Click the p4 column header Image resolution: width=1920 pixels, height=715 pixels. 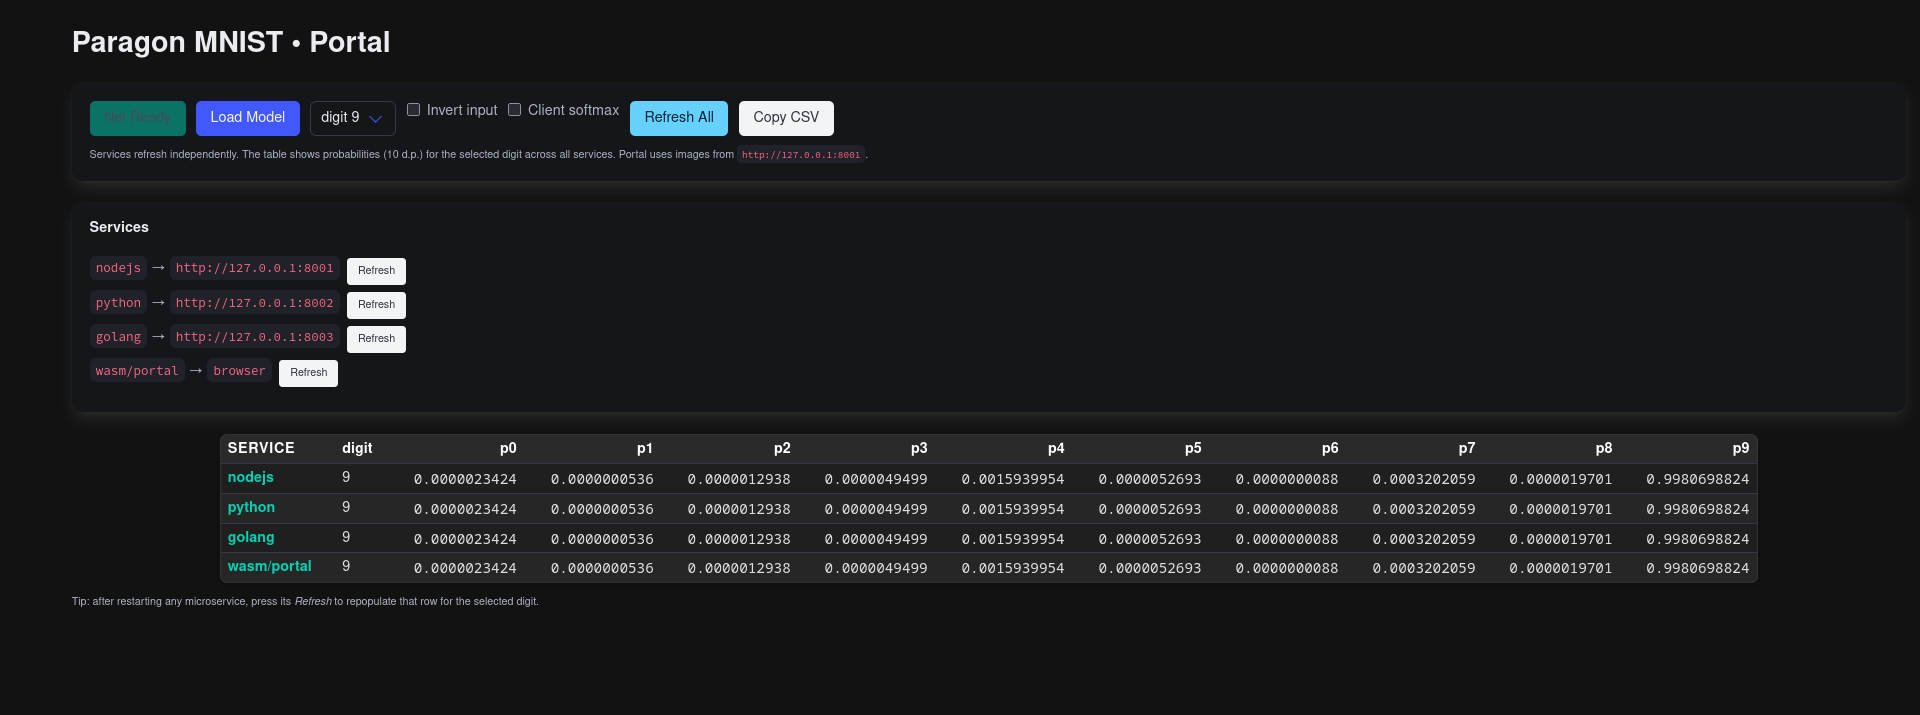click(x=1056, y=448)
